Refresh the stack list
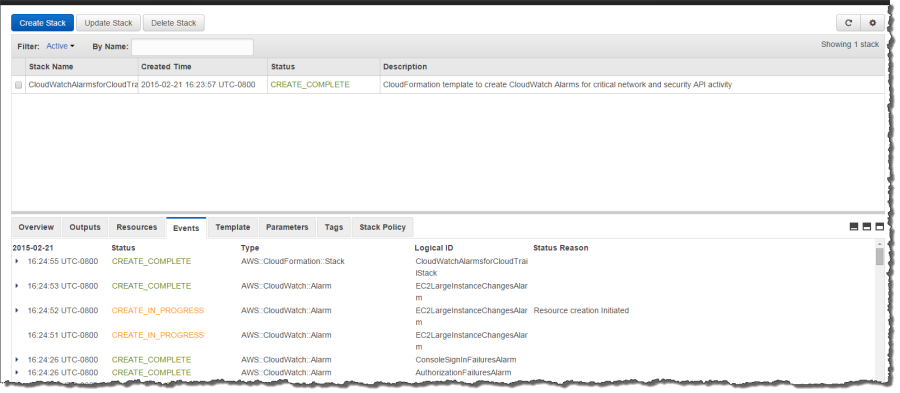Screen dimensions: 900x393 [x=848, y=23]
